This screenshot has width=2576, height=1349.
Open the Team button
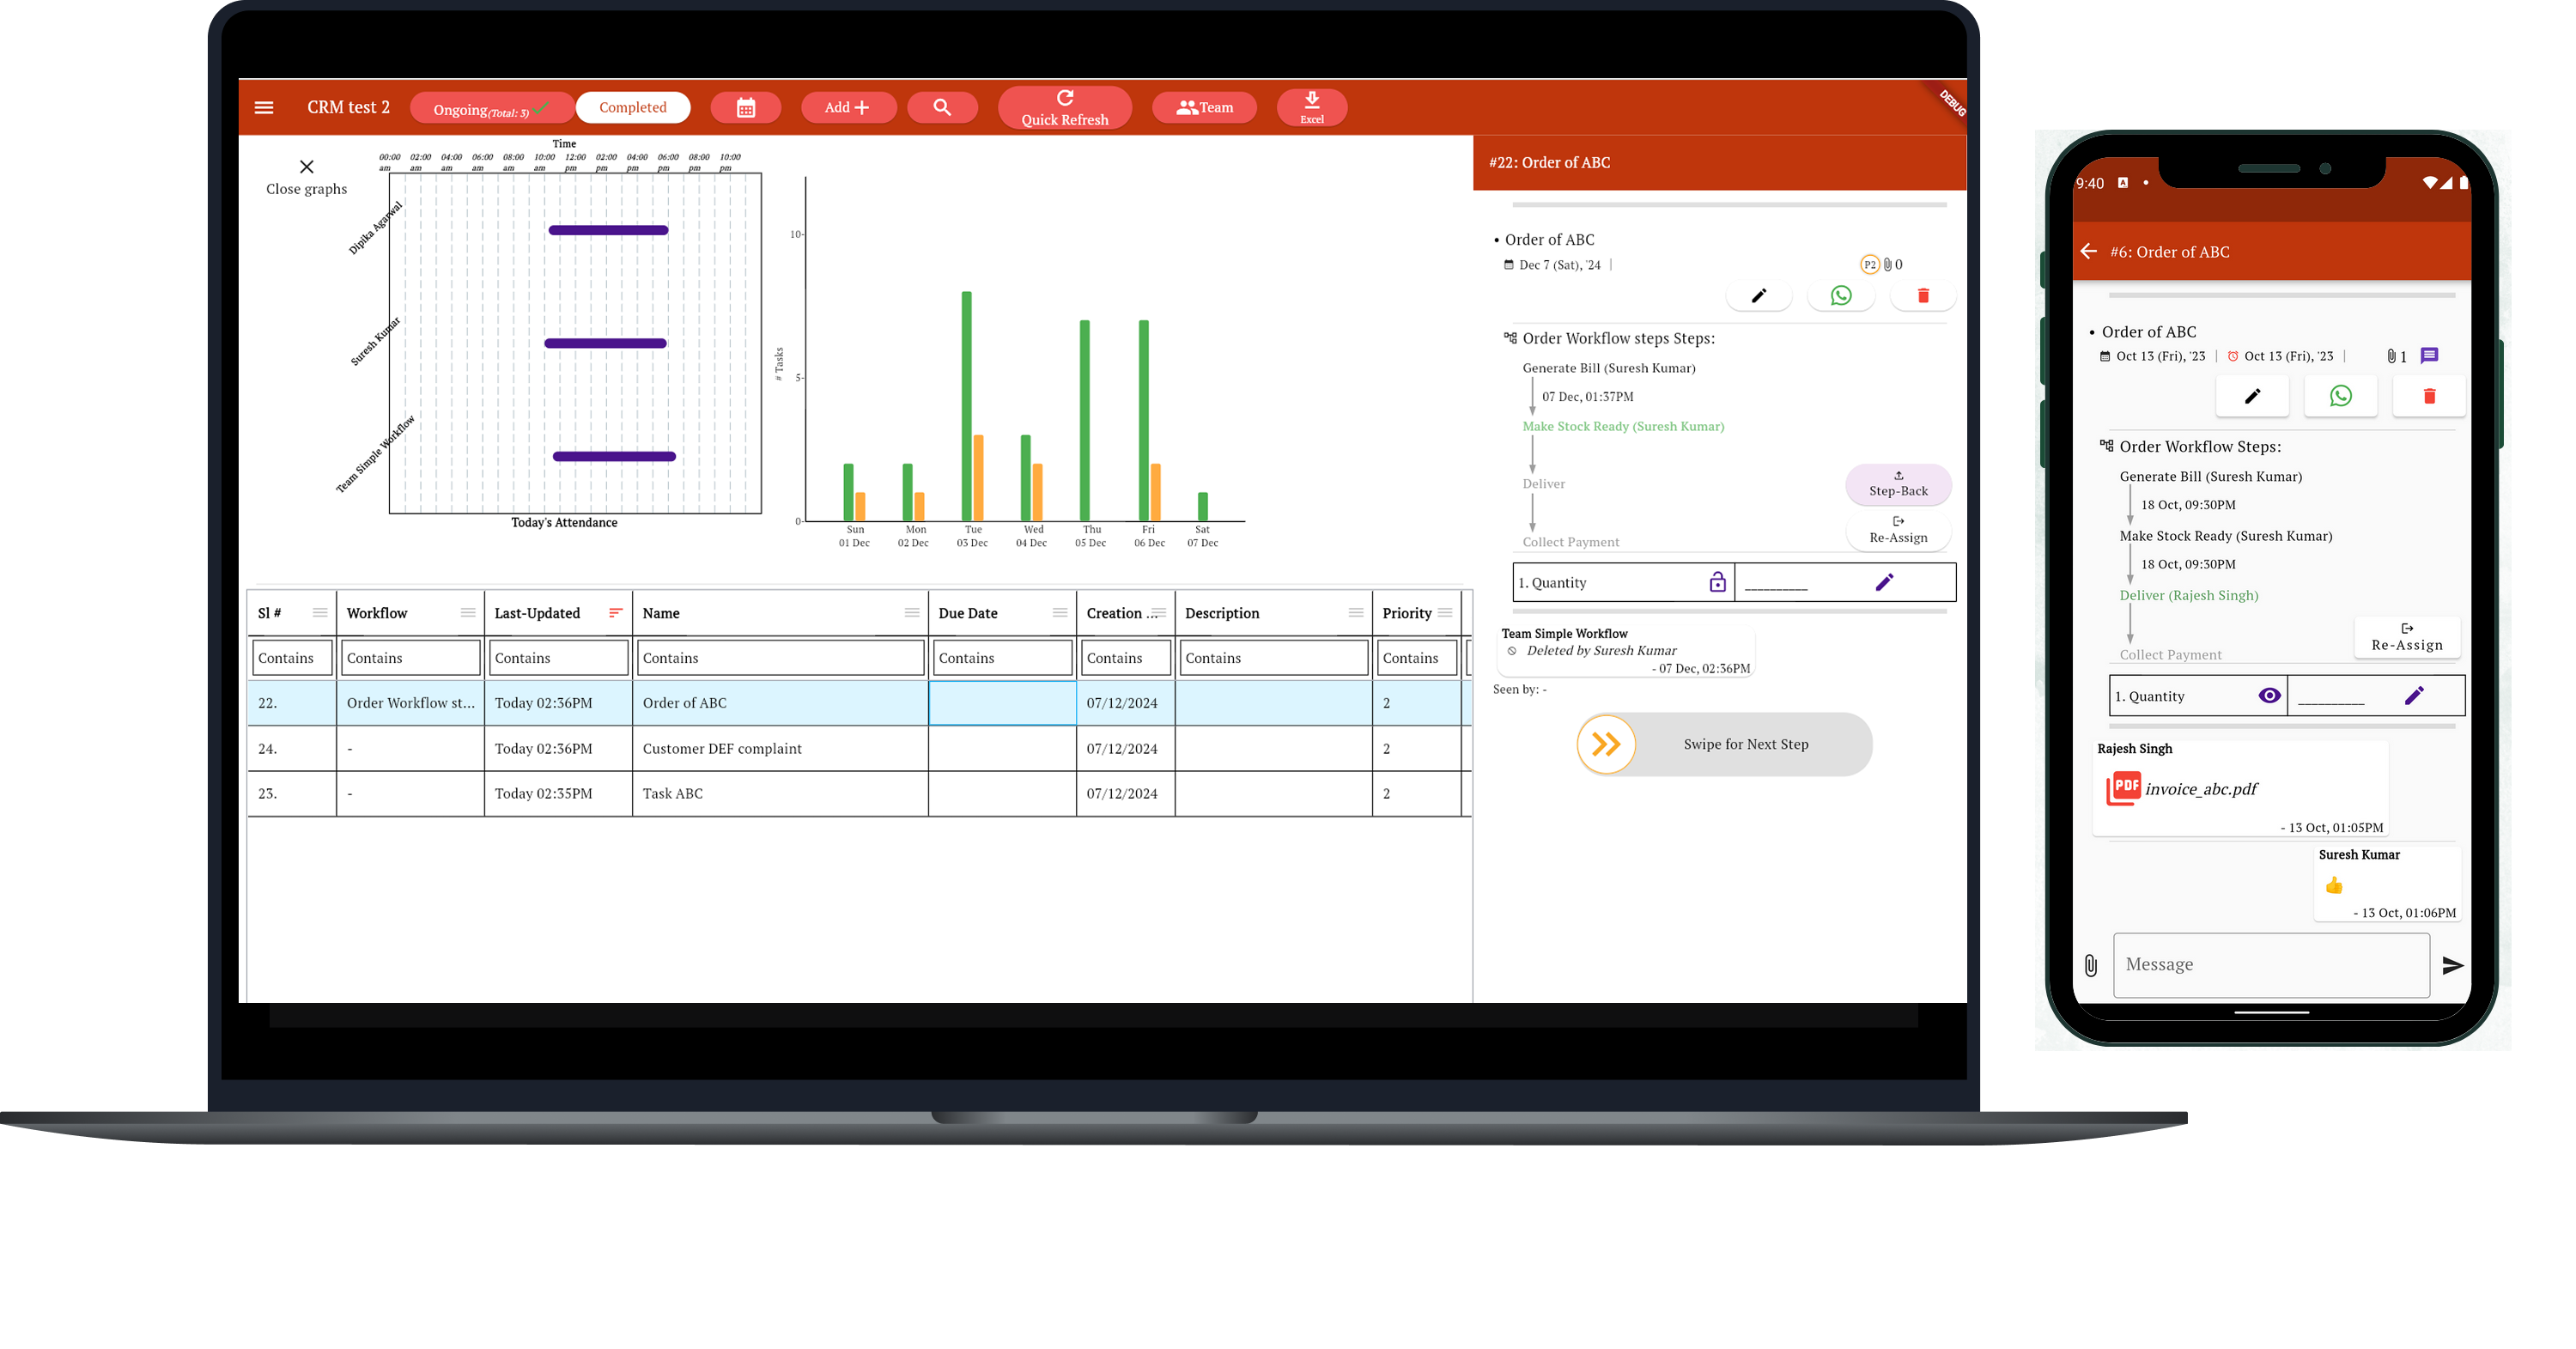coord(1205,107)
